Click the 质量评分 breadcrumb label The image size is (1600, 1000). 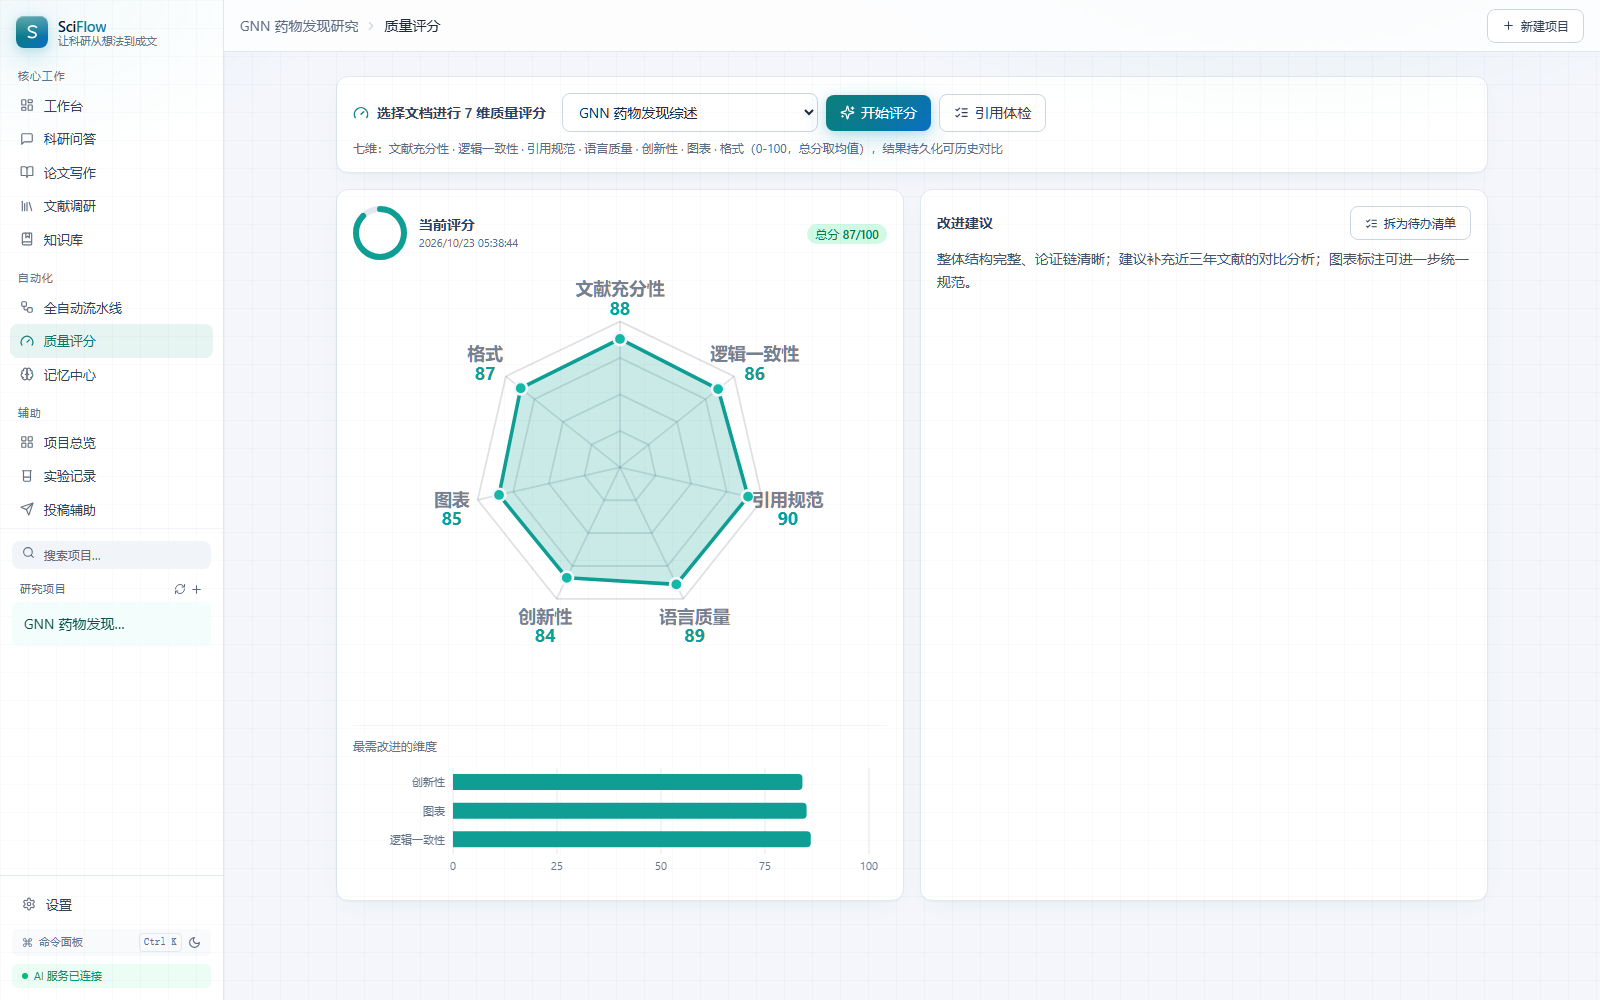point(412,26)
